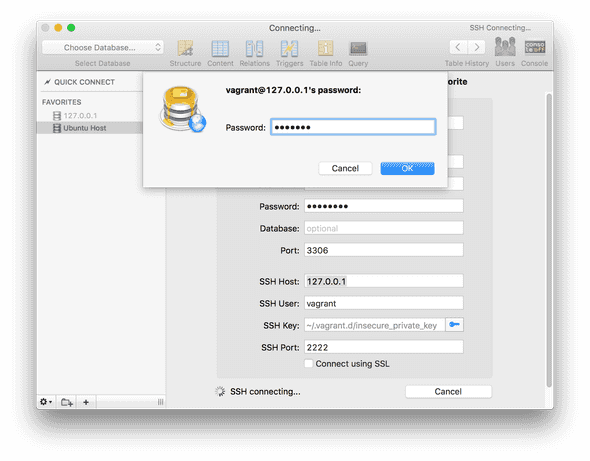
Task: Cancel the SSH password dialog
Action: 345,168
